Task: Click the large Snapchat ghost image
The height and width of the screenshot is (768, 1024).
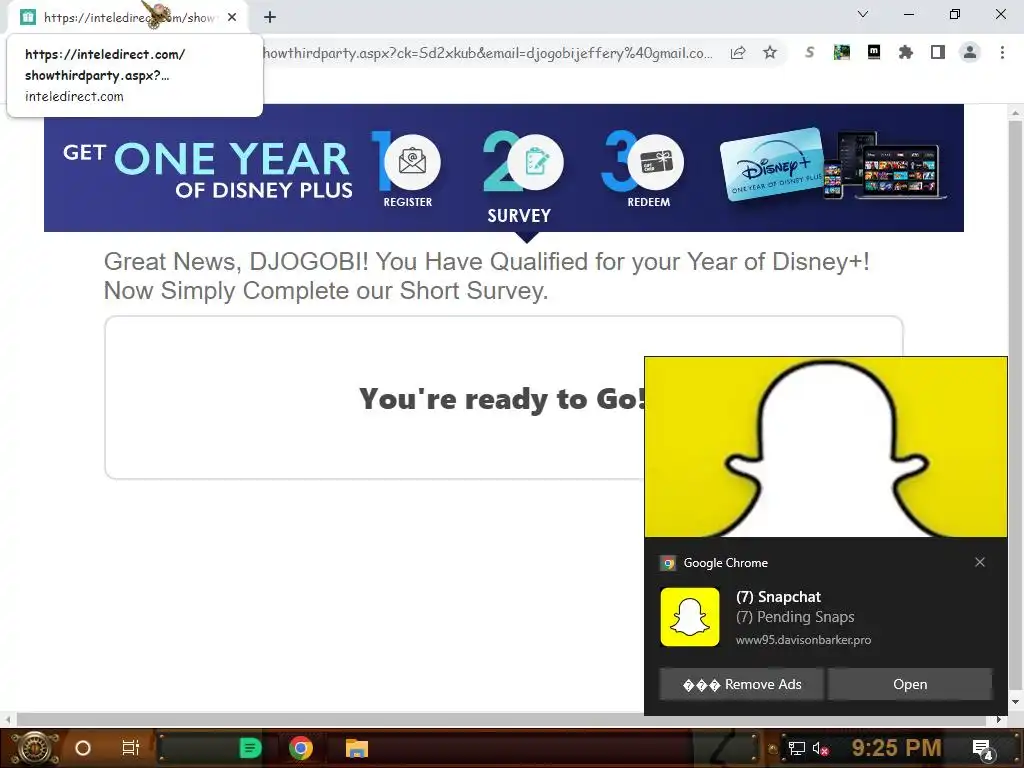Action: point(825,447)
